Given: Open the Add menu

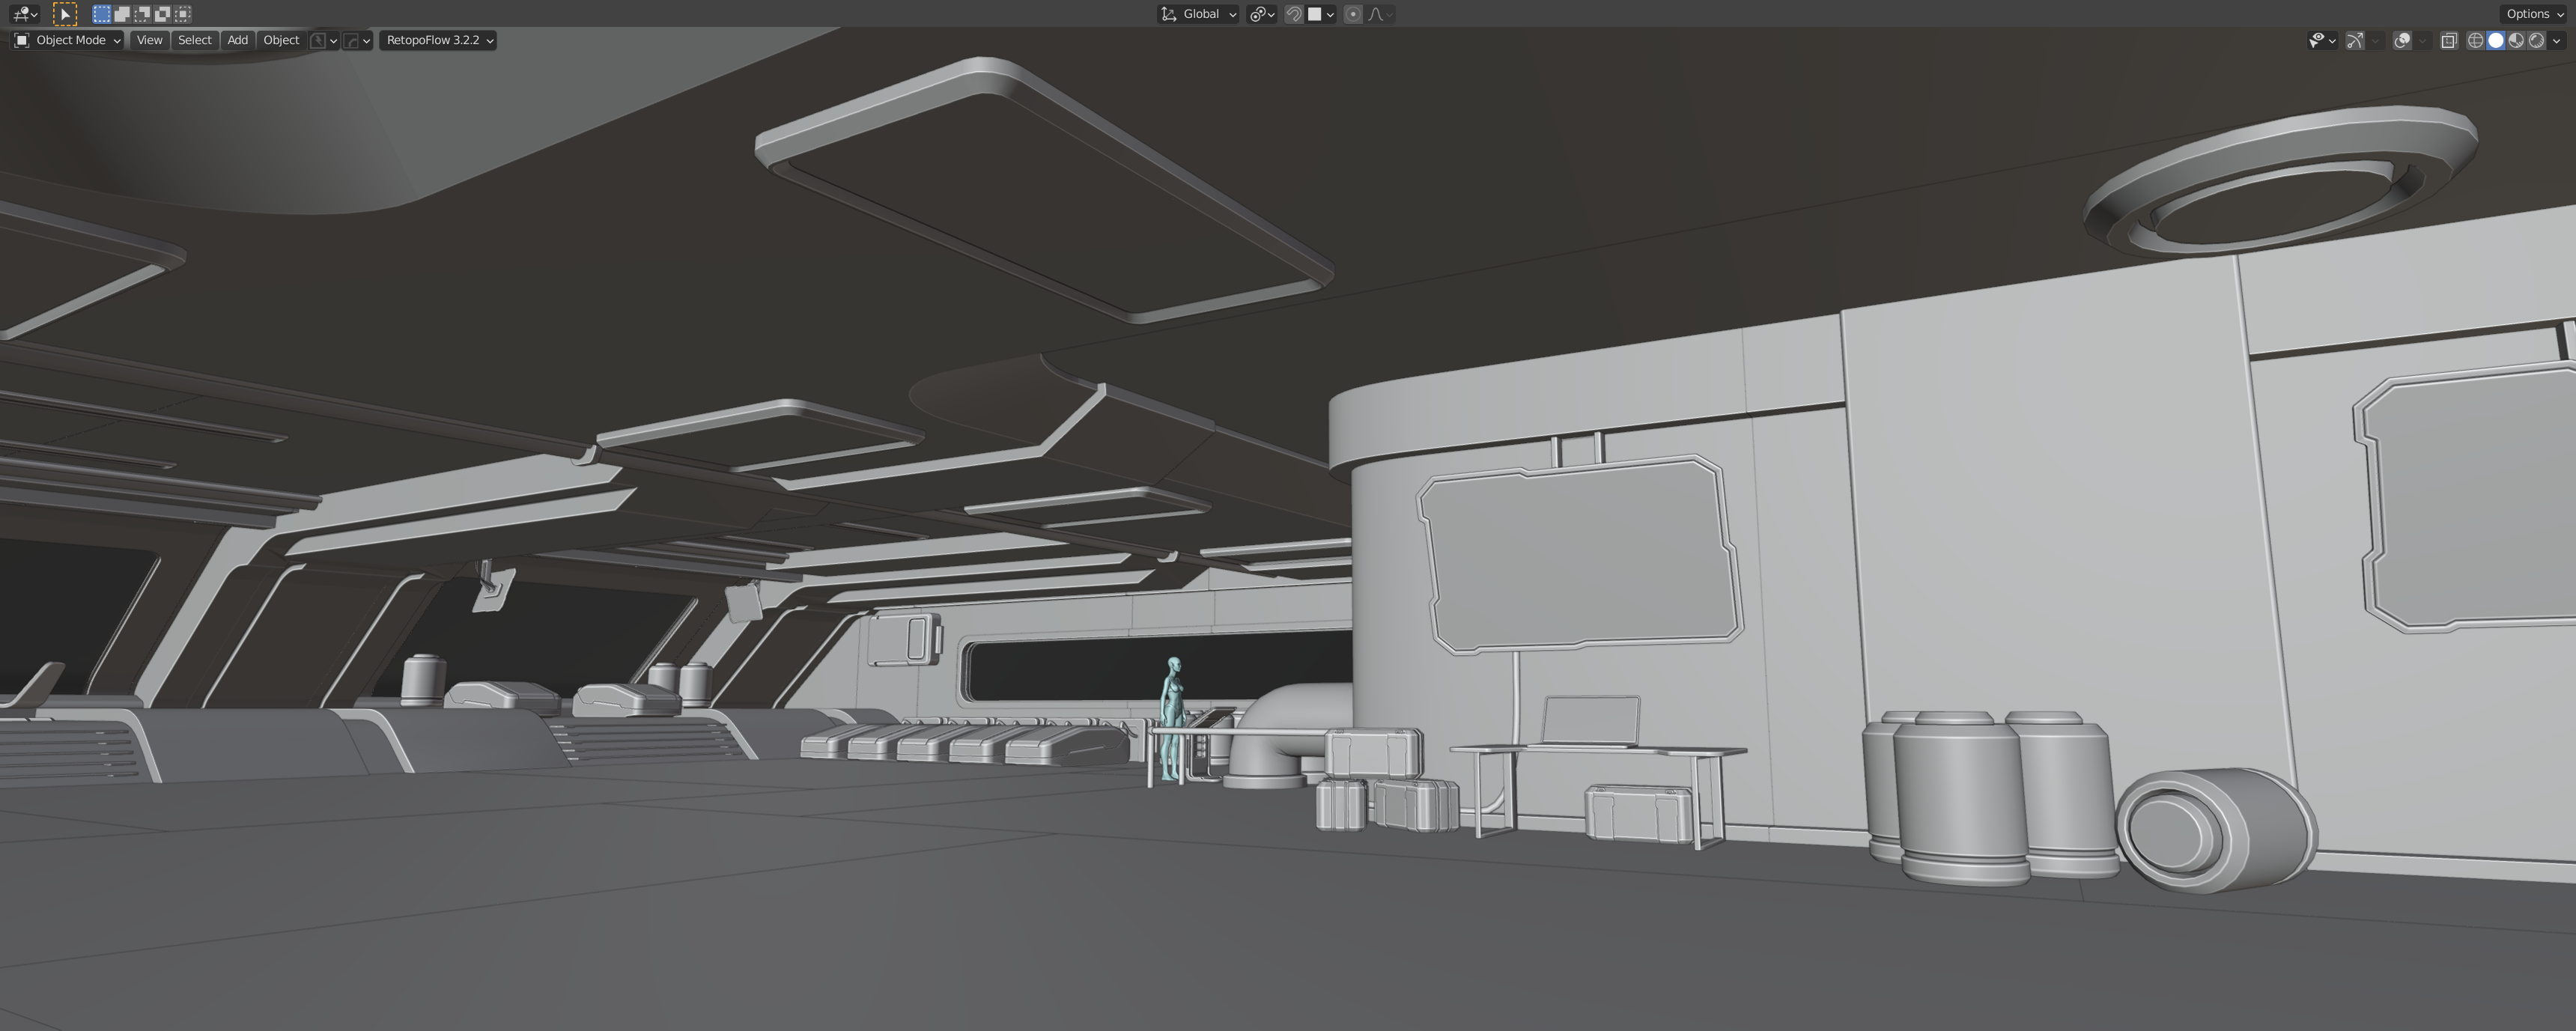Looking at the screenshot, I should coord(237,40).
